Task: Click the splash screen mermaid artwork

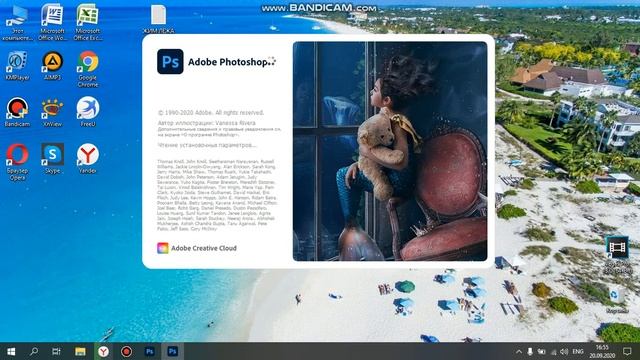Action: tap(390, 151)
